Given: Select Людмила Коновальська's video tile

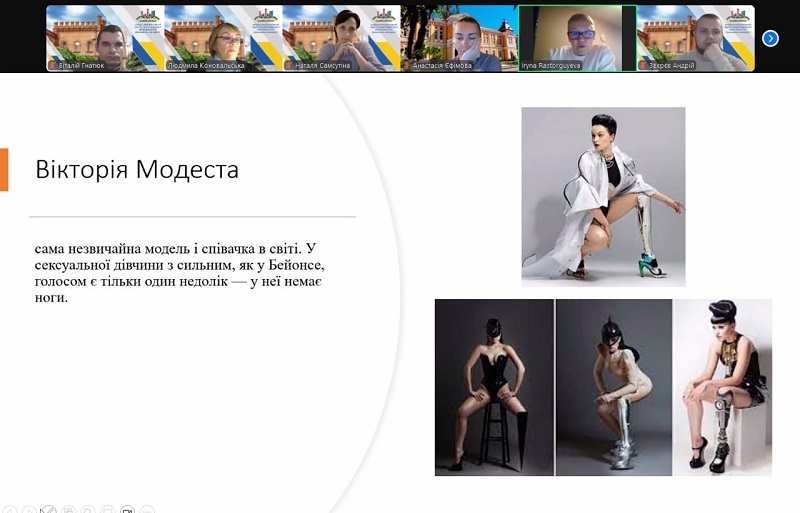Looking at the screenshot, I should (x=223, y=38).
